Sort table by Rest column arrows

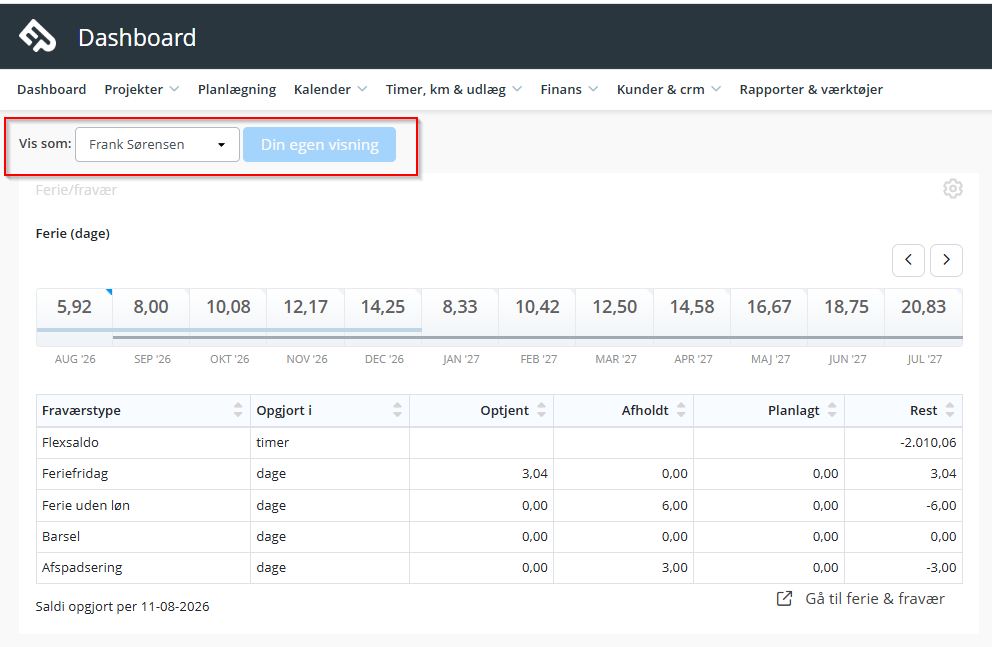click(950, 410)
